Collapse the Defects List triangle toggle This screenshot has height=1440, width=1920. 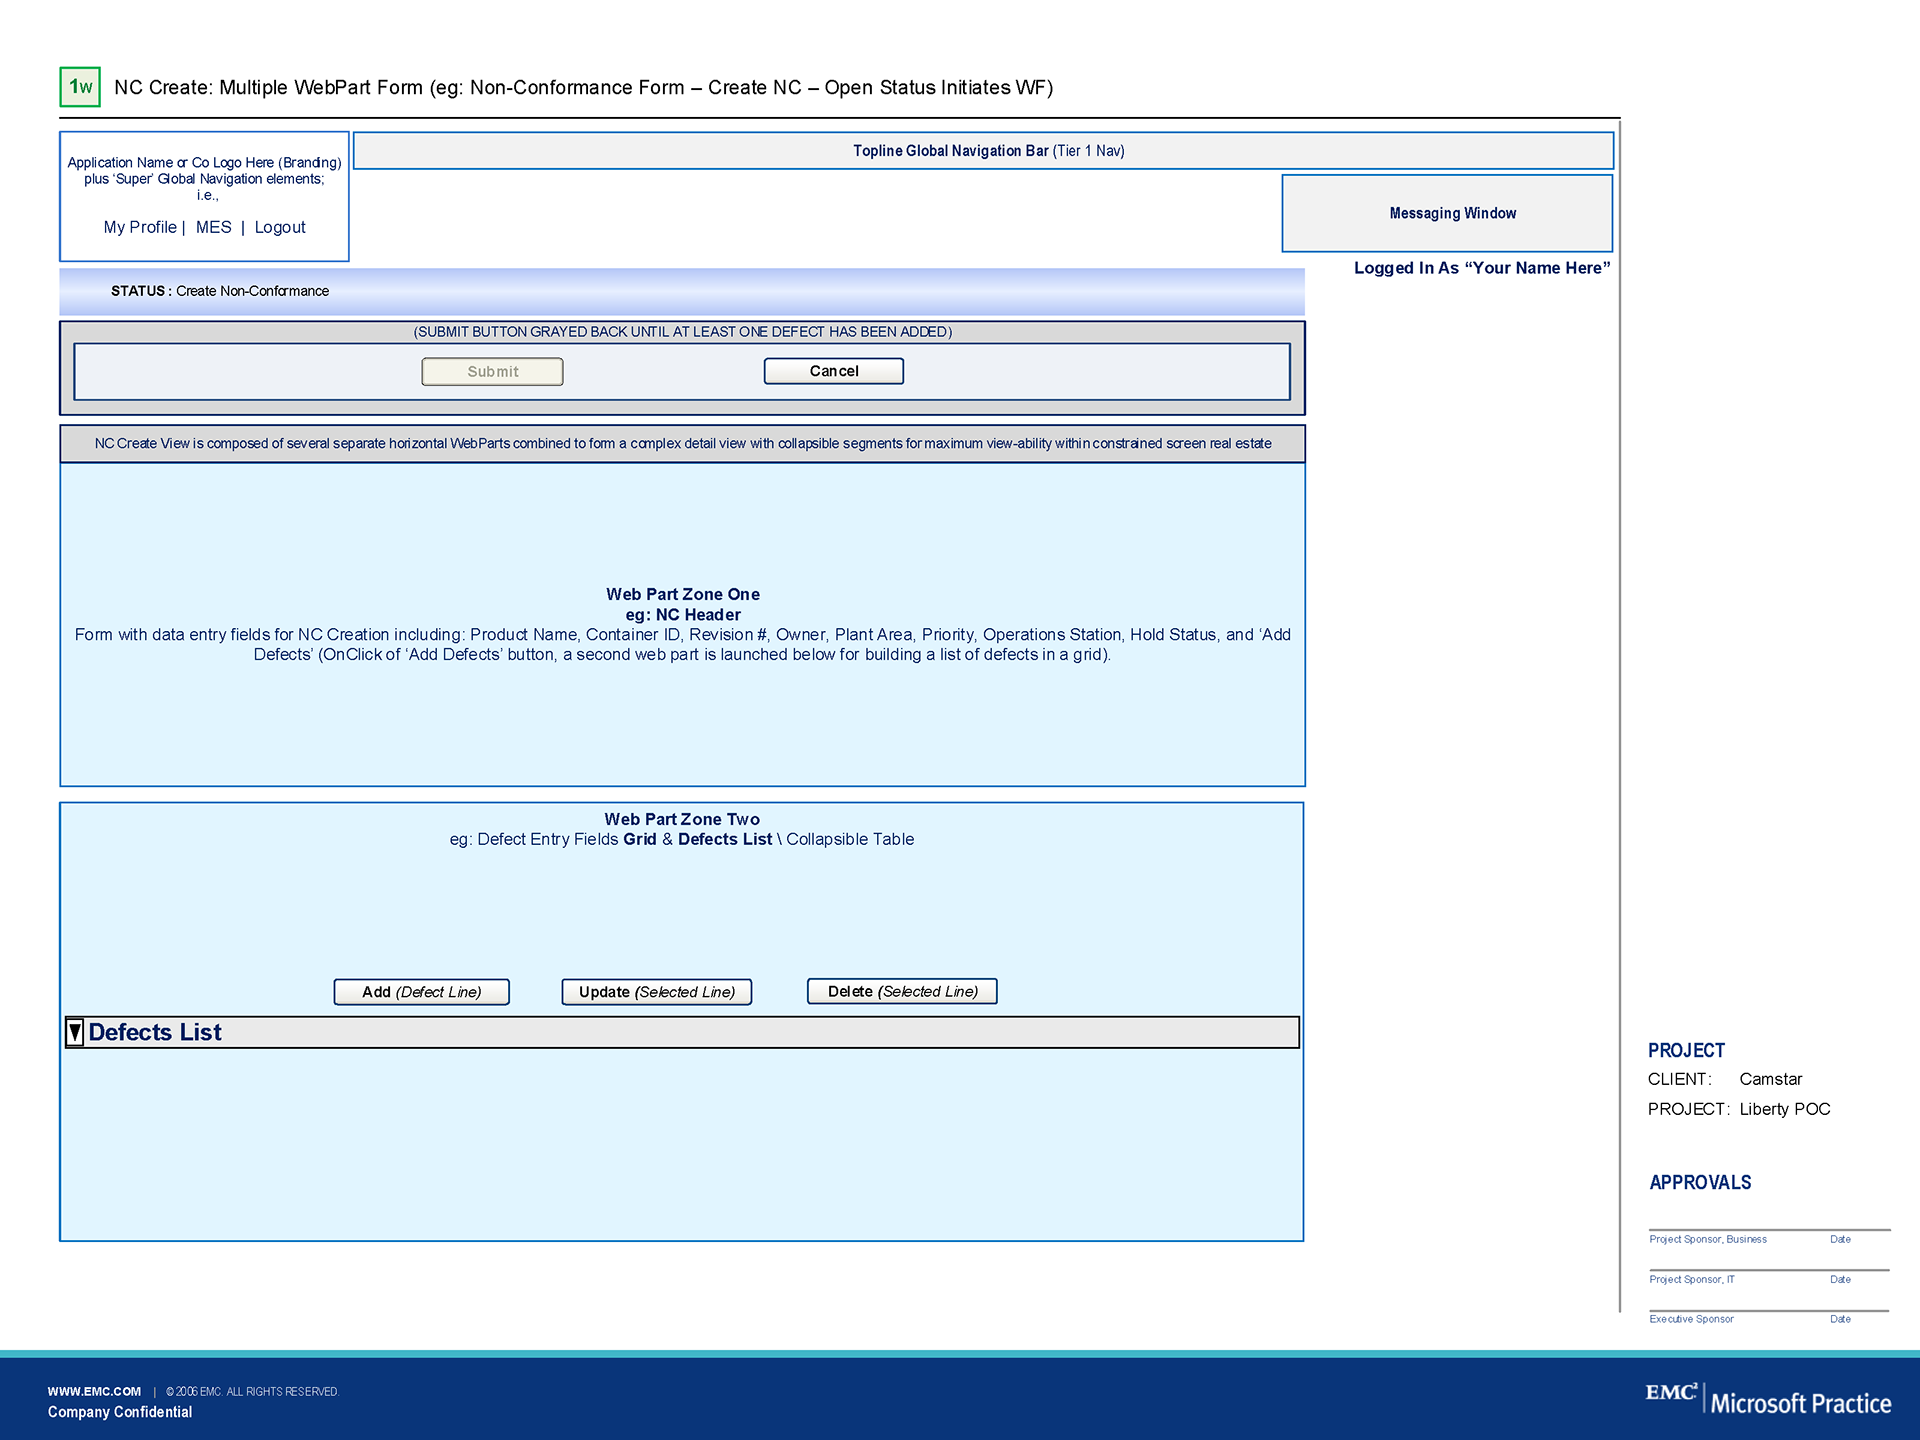(x=75, y=1032)
